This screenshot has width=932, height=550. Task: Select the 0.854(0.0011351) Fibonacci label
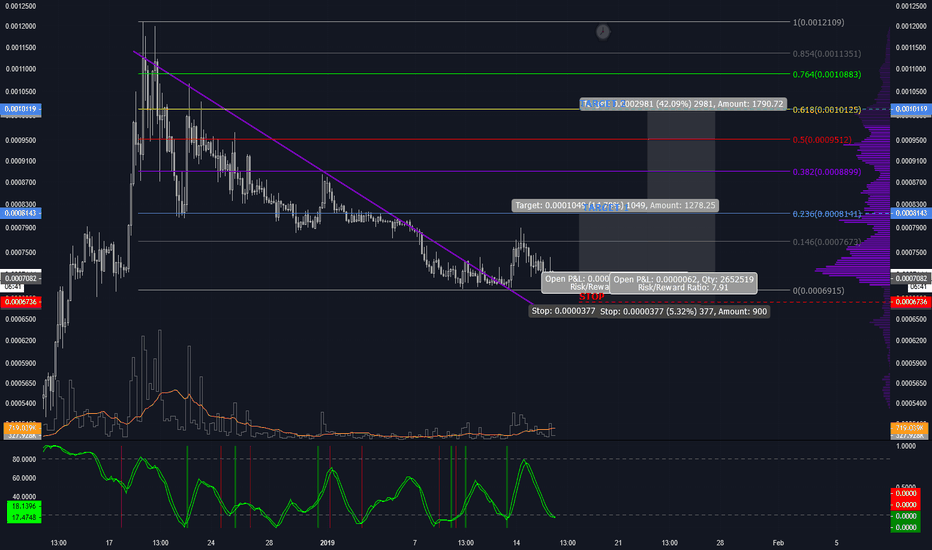(826, 54)
